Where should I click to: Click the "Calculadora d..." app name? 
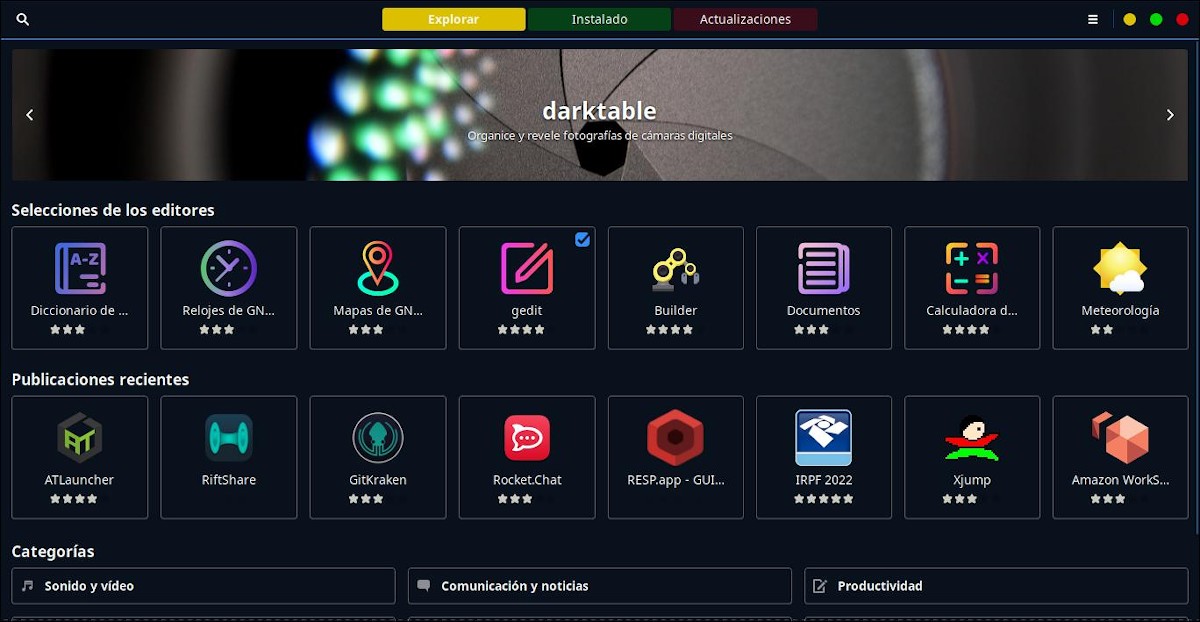click(972, 311)
